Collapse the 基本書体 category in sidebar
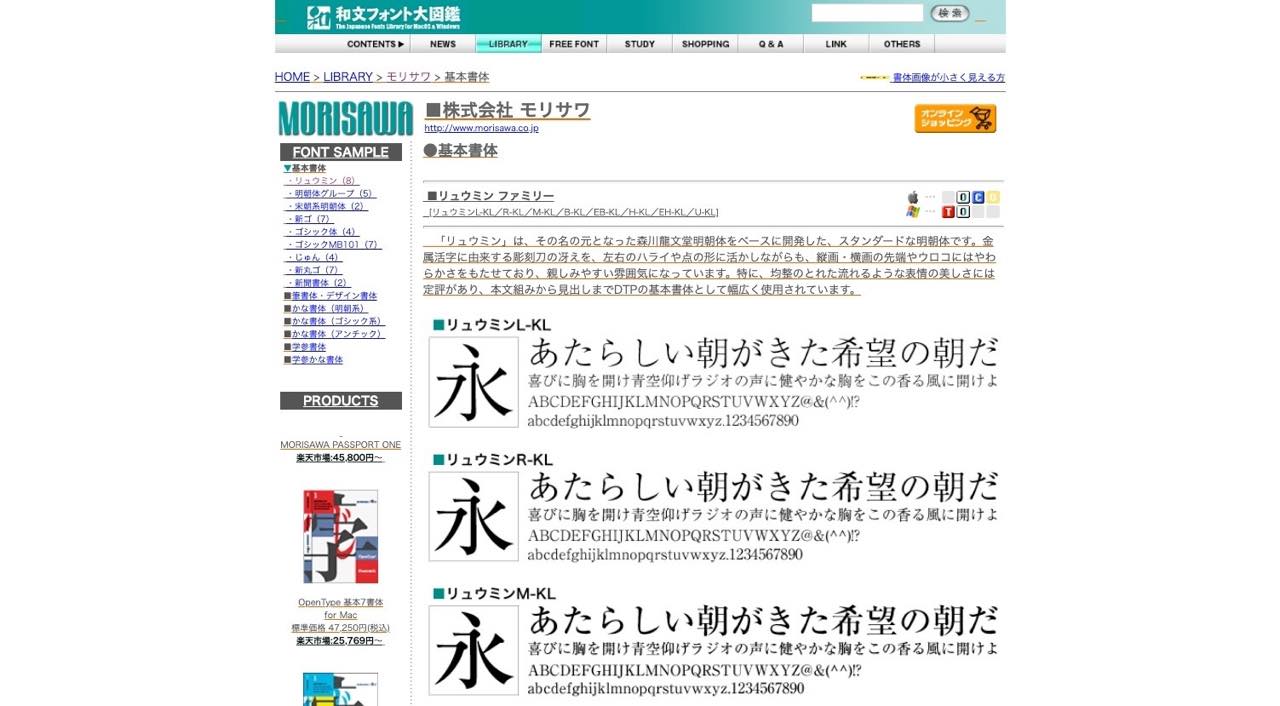This screenshot has height=706, width=1280. pos(305,168)
